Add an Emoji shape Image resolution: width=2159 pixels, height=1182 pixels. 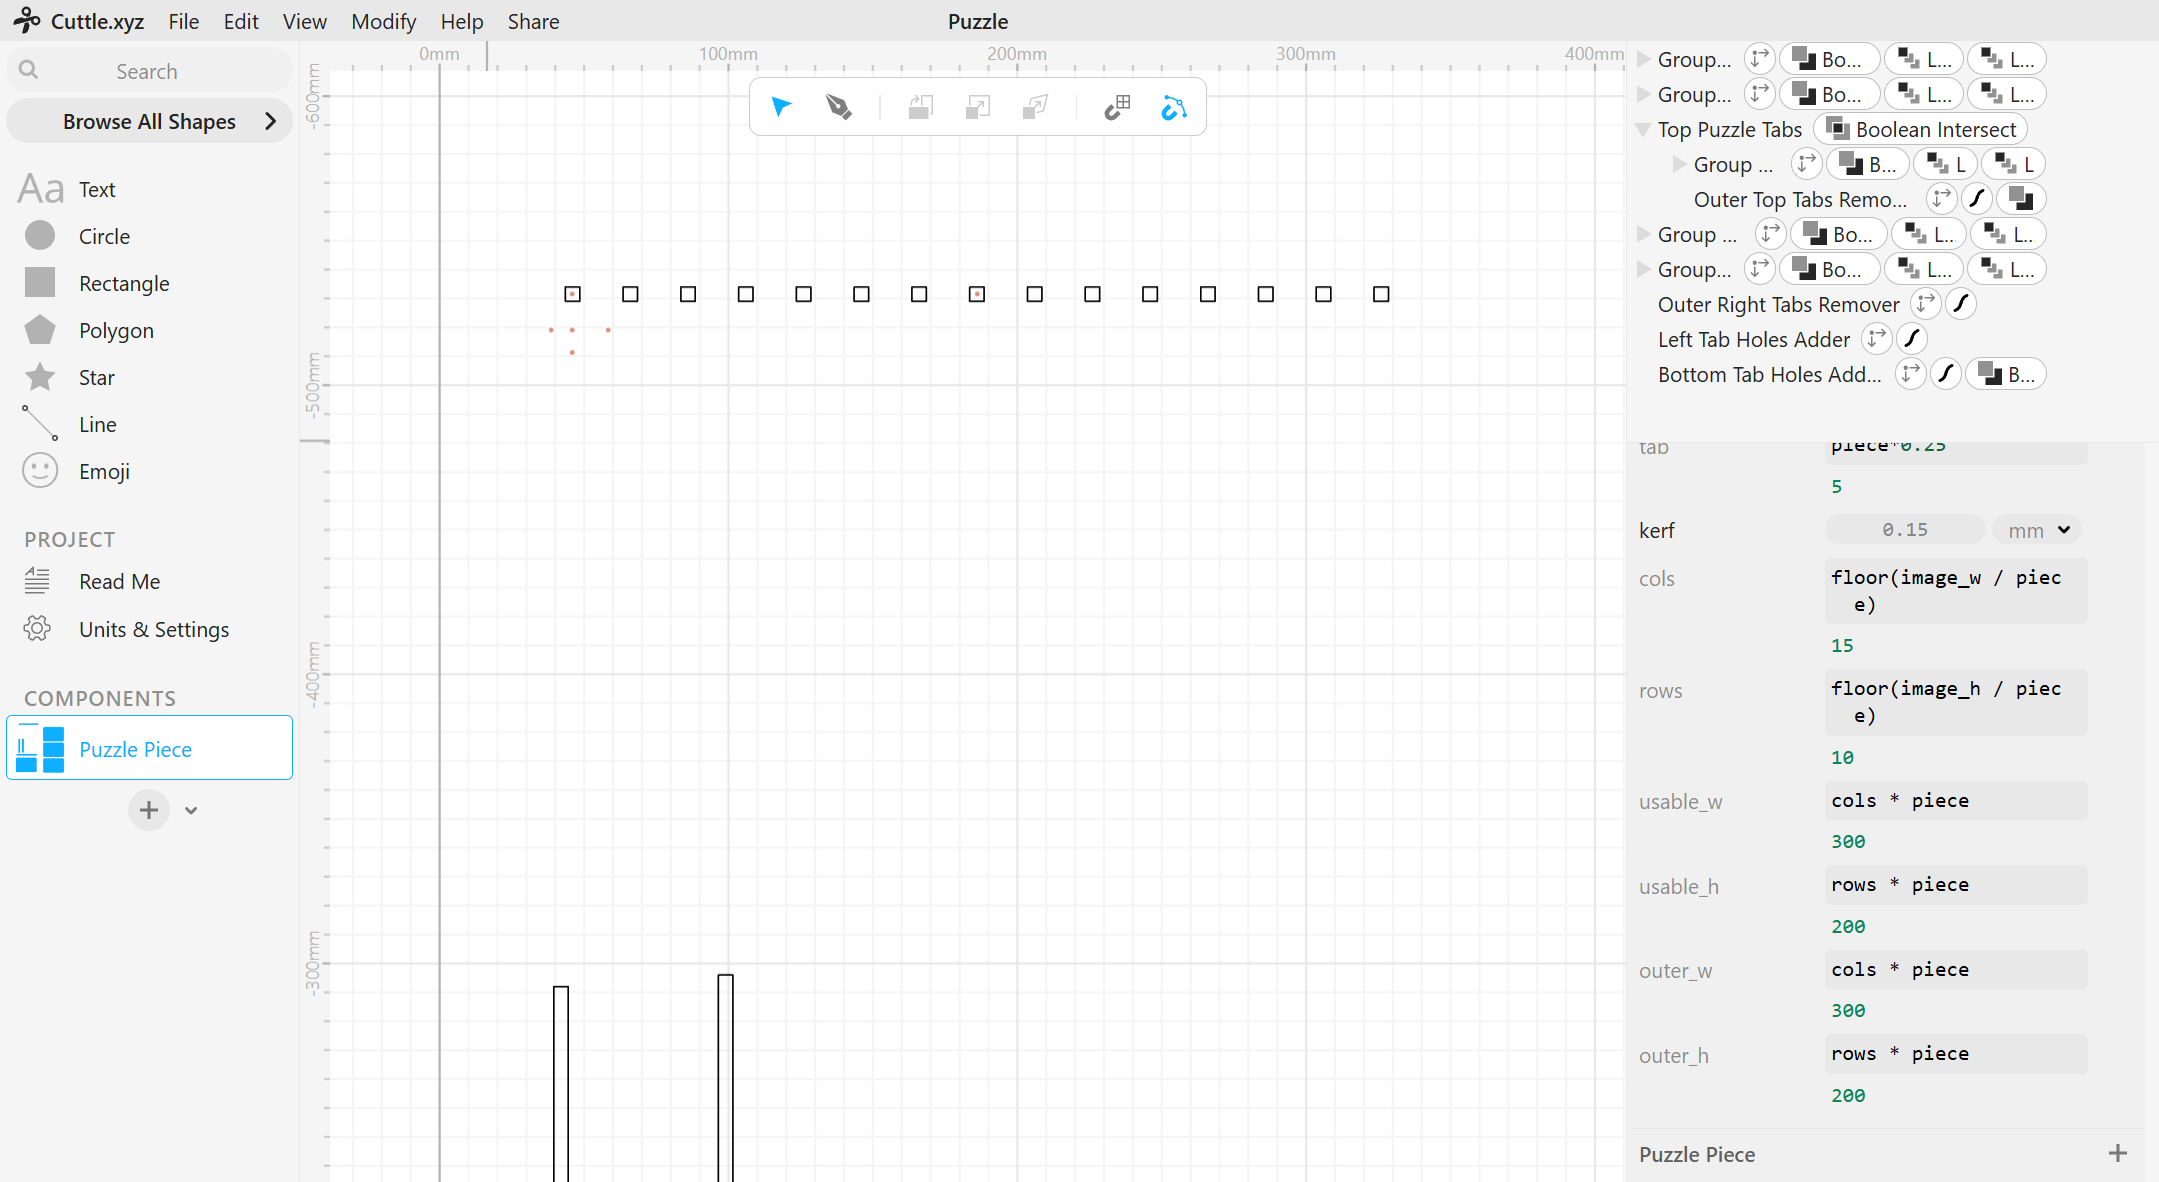(104, 471)
